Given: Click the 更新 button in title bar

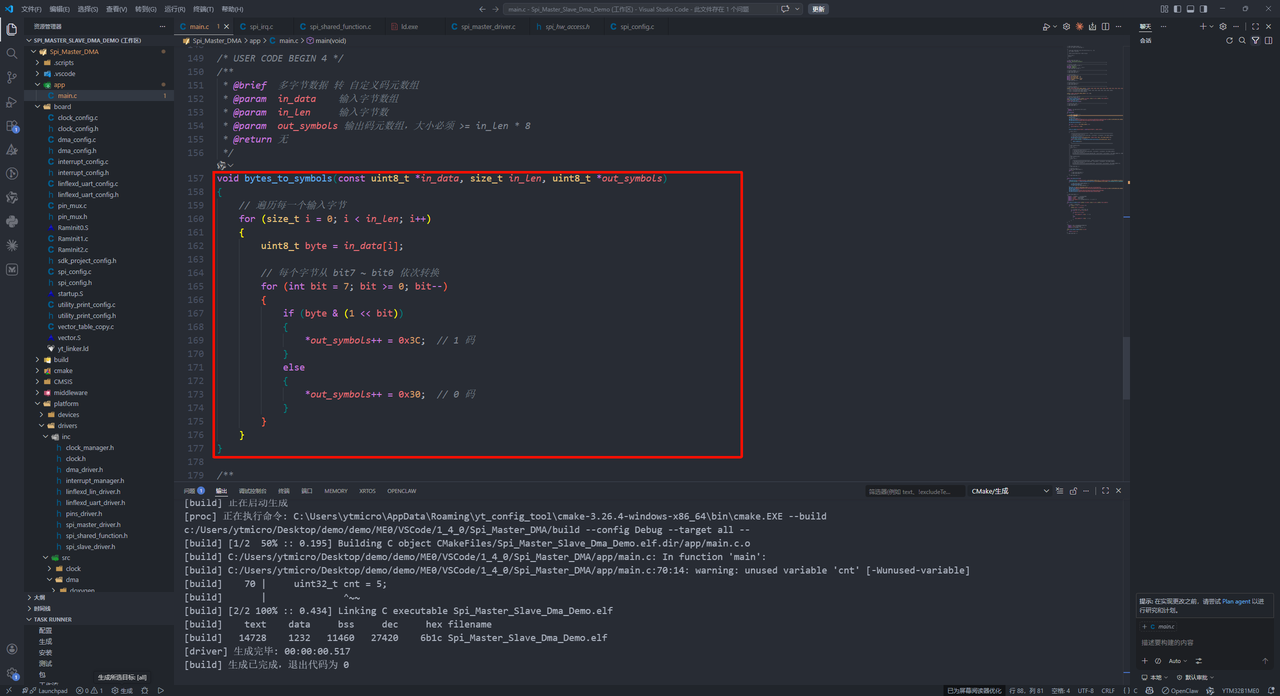Looking at the screenshot, I should [818, 9].
